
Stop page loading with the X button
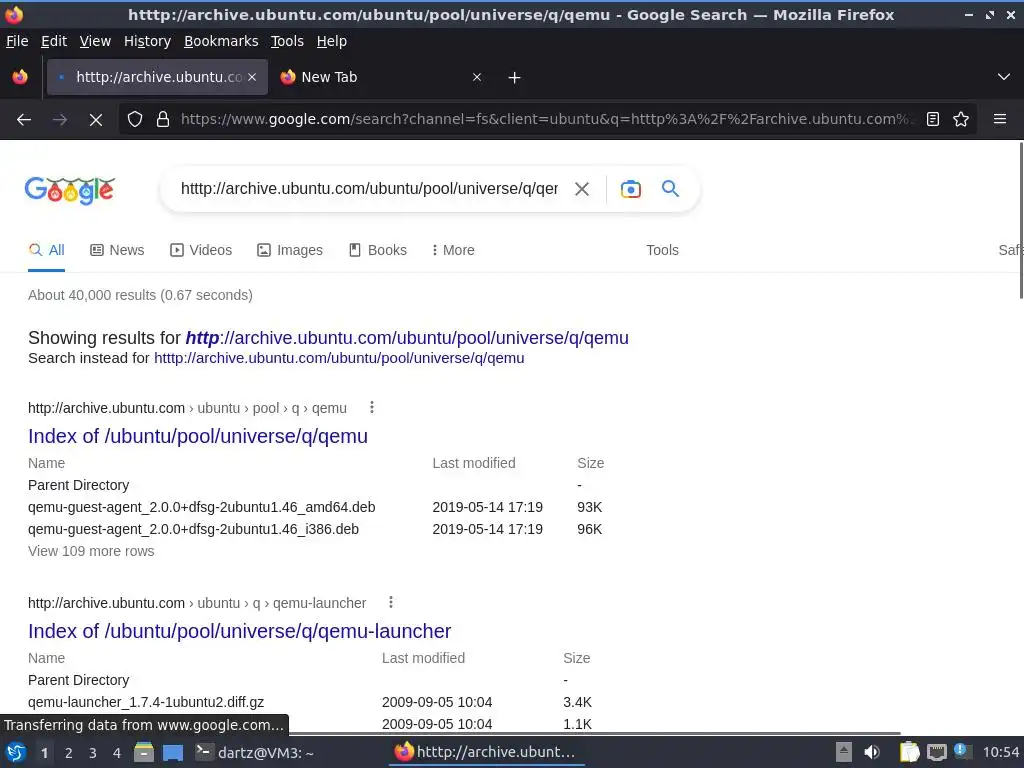(95, 120)
